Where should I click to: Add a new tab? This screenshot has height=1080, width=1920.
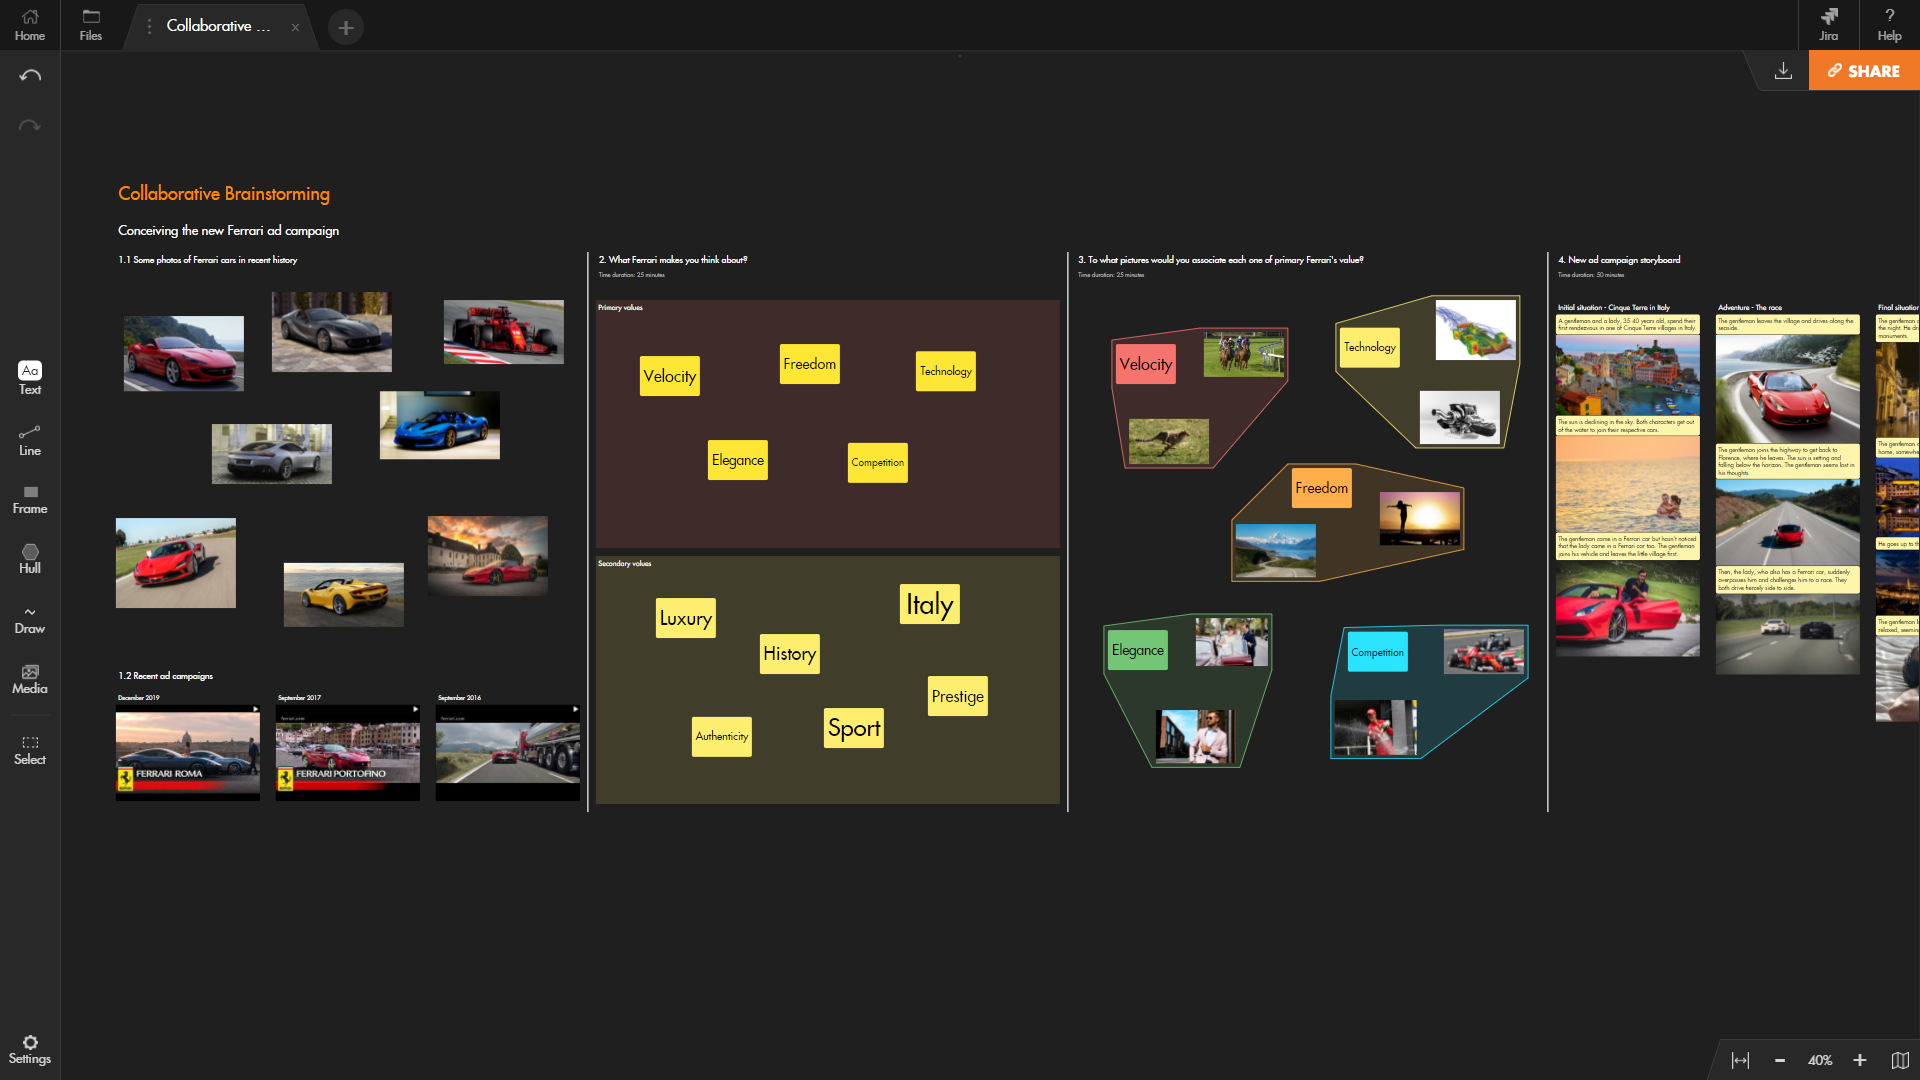tap(346, 27)
